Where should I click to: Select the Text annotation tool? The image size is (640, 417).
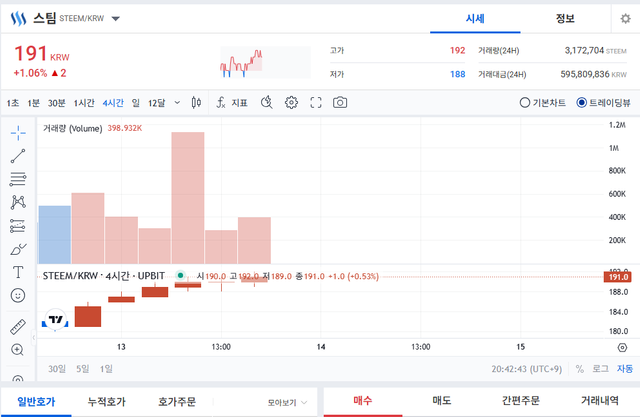point(18,272)
